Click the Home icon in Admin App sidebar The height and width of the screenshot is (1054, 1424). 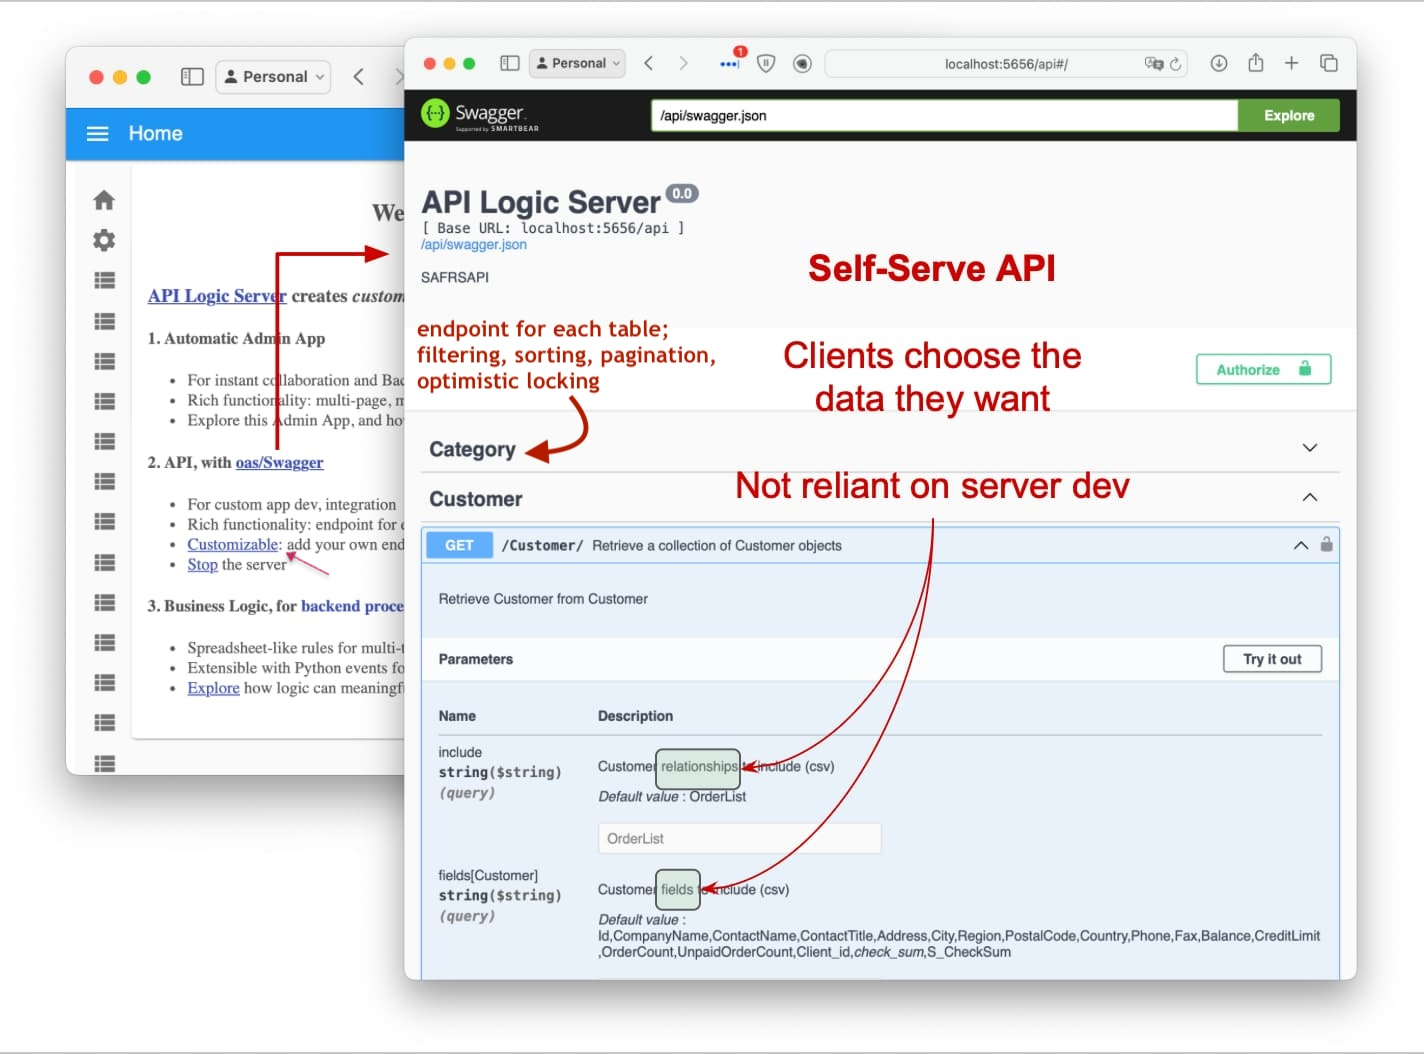pos(104,200)
